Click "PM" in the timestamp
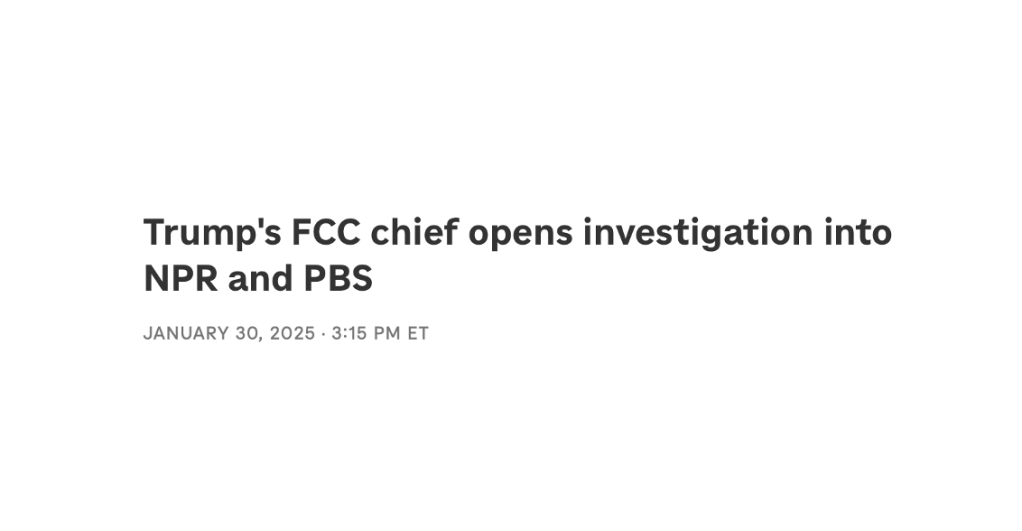This screenshot has width=1022, height=531. coord(387,334)
